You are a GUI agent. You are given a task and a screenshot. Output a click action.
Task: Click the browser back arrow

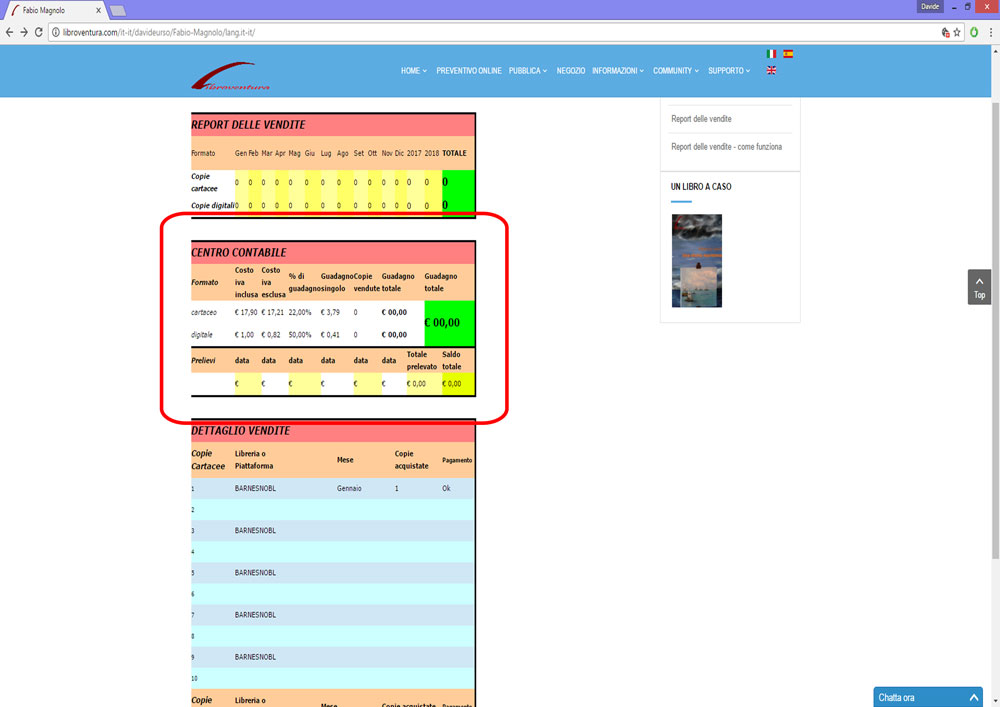pyautogui.click(x=9, y=32)
